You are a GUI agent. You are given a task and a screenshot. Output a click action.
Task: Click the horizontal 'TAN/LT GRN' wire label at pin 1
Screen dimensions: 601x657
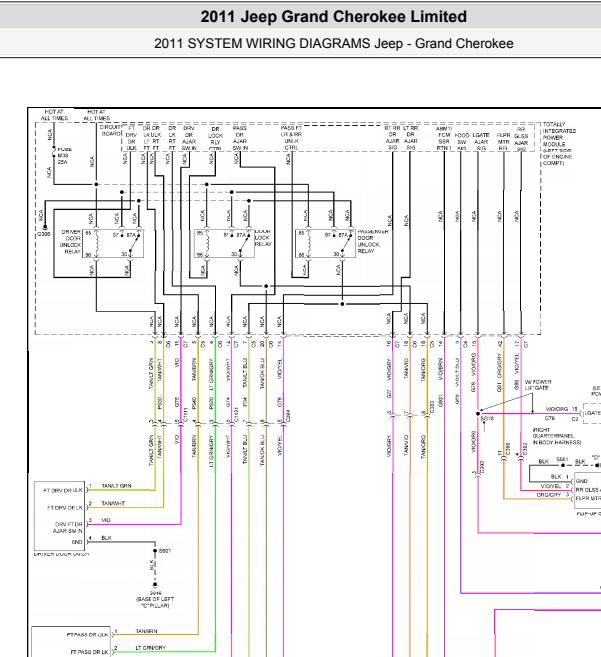(x=117, y=486)
